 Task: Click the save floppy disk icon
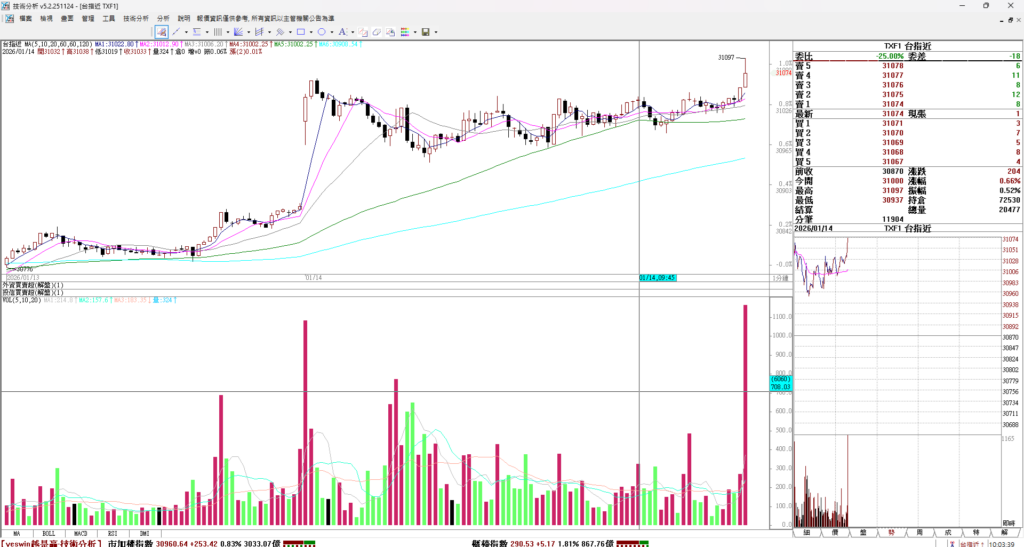[425, 32]
